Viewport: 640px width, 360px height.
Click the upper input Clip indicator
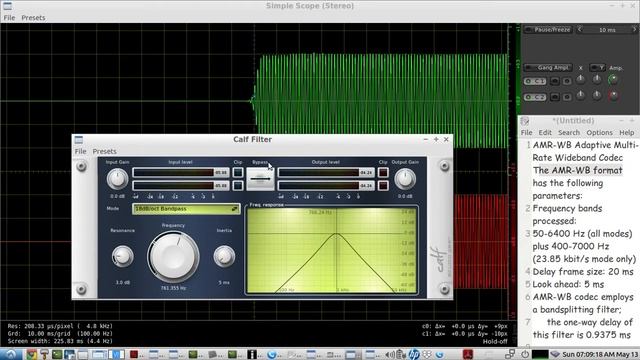tap(238, 173)
